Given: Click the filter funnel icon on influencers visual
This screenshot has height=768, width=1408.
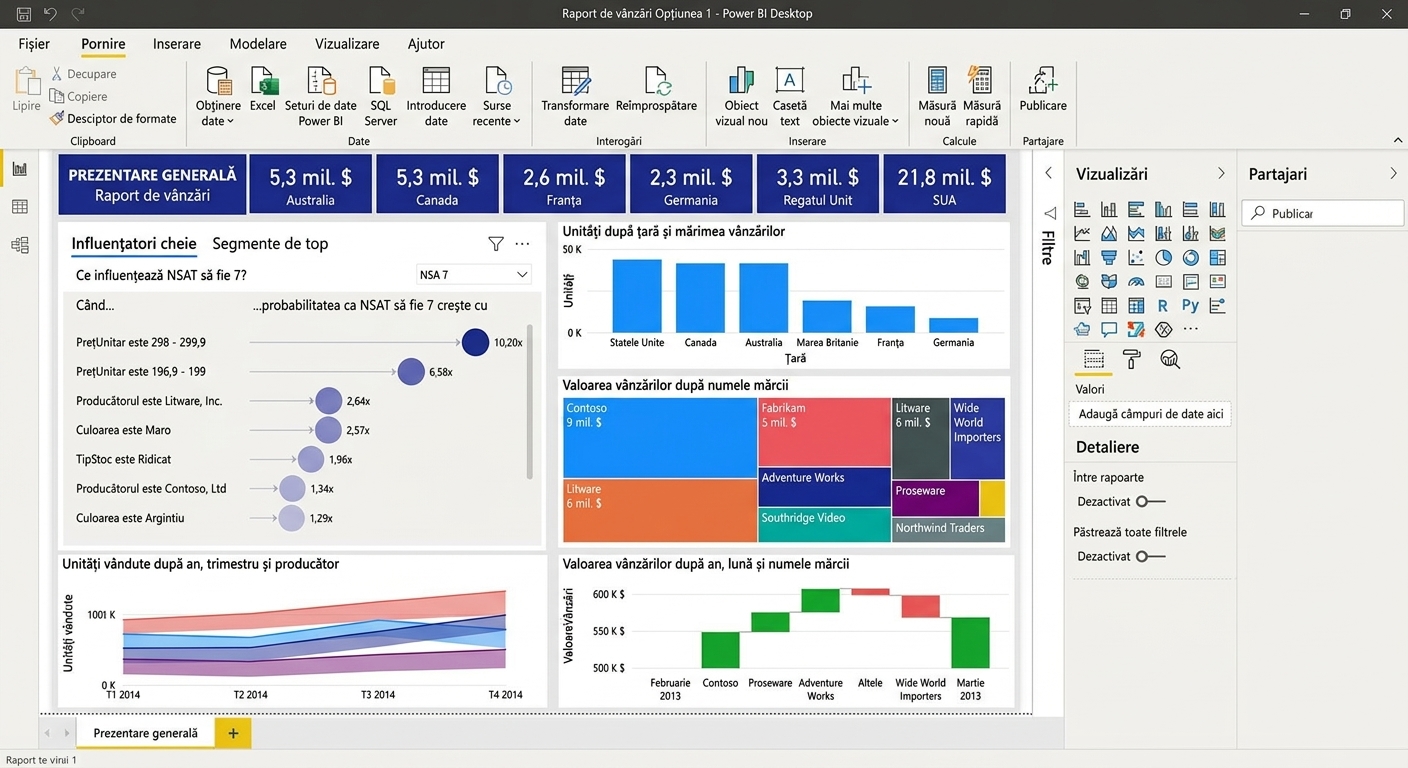Looking at the screenshot, I should [495, 243].
